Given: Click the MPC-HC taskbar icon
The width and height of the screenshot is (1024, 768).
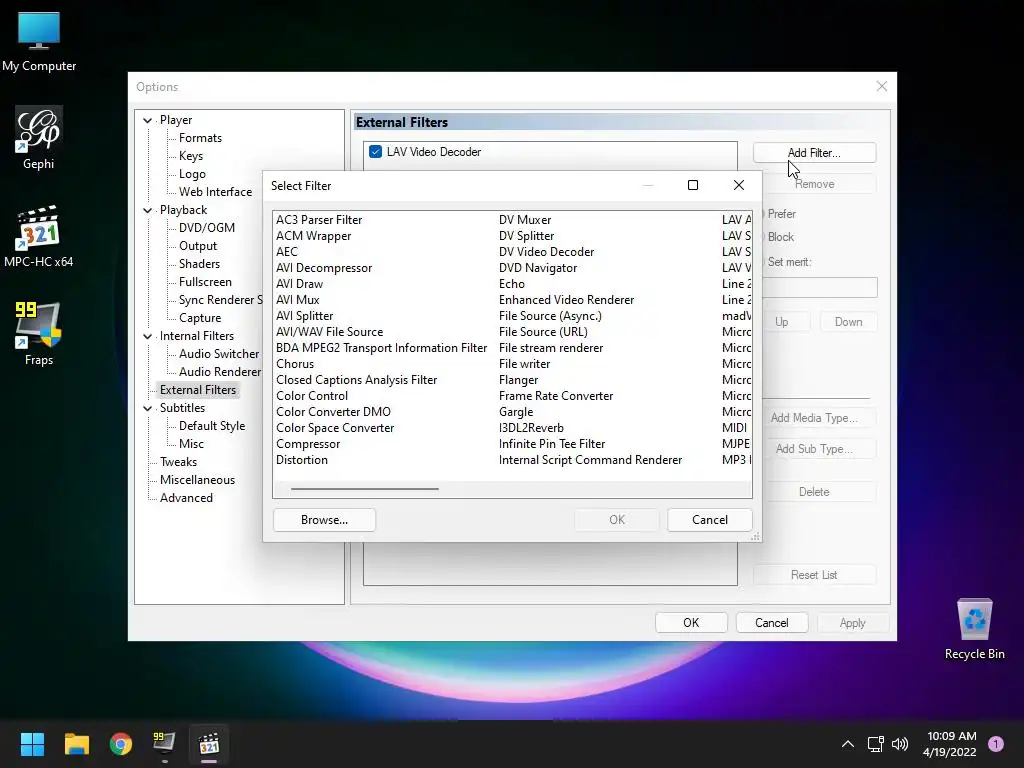Looking at the screenshot, I should [x=209, y=744].
